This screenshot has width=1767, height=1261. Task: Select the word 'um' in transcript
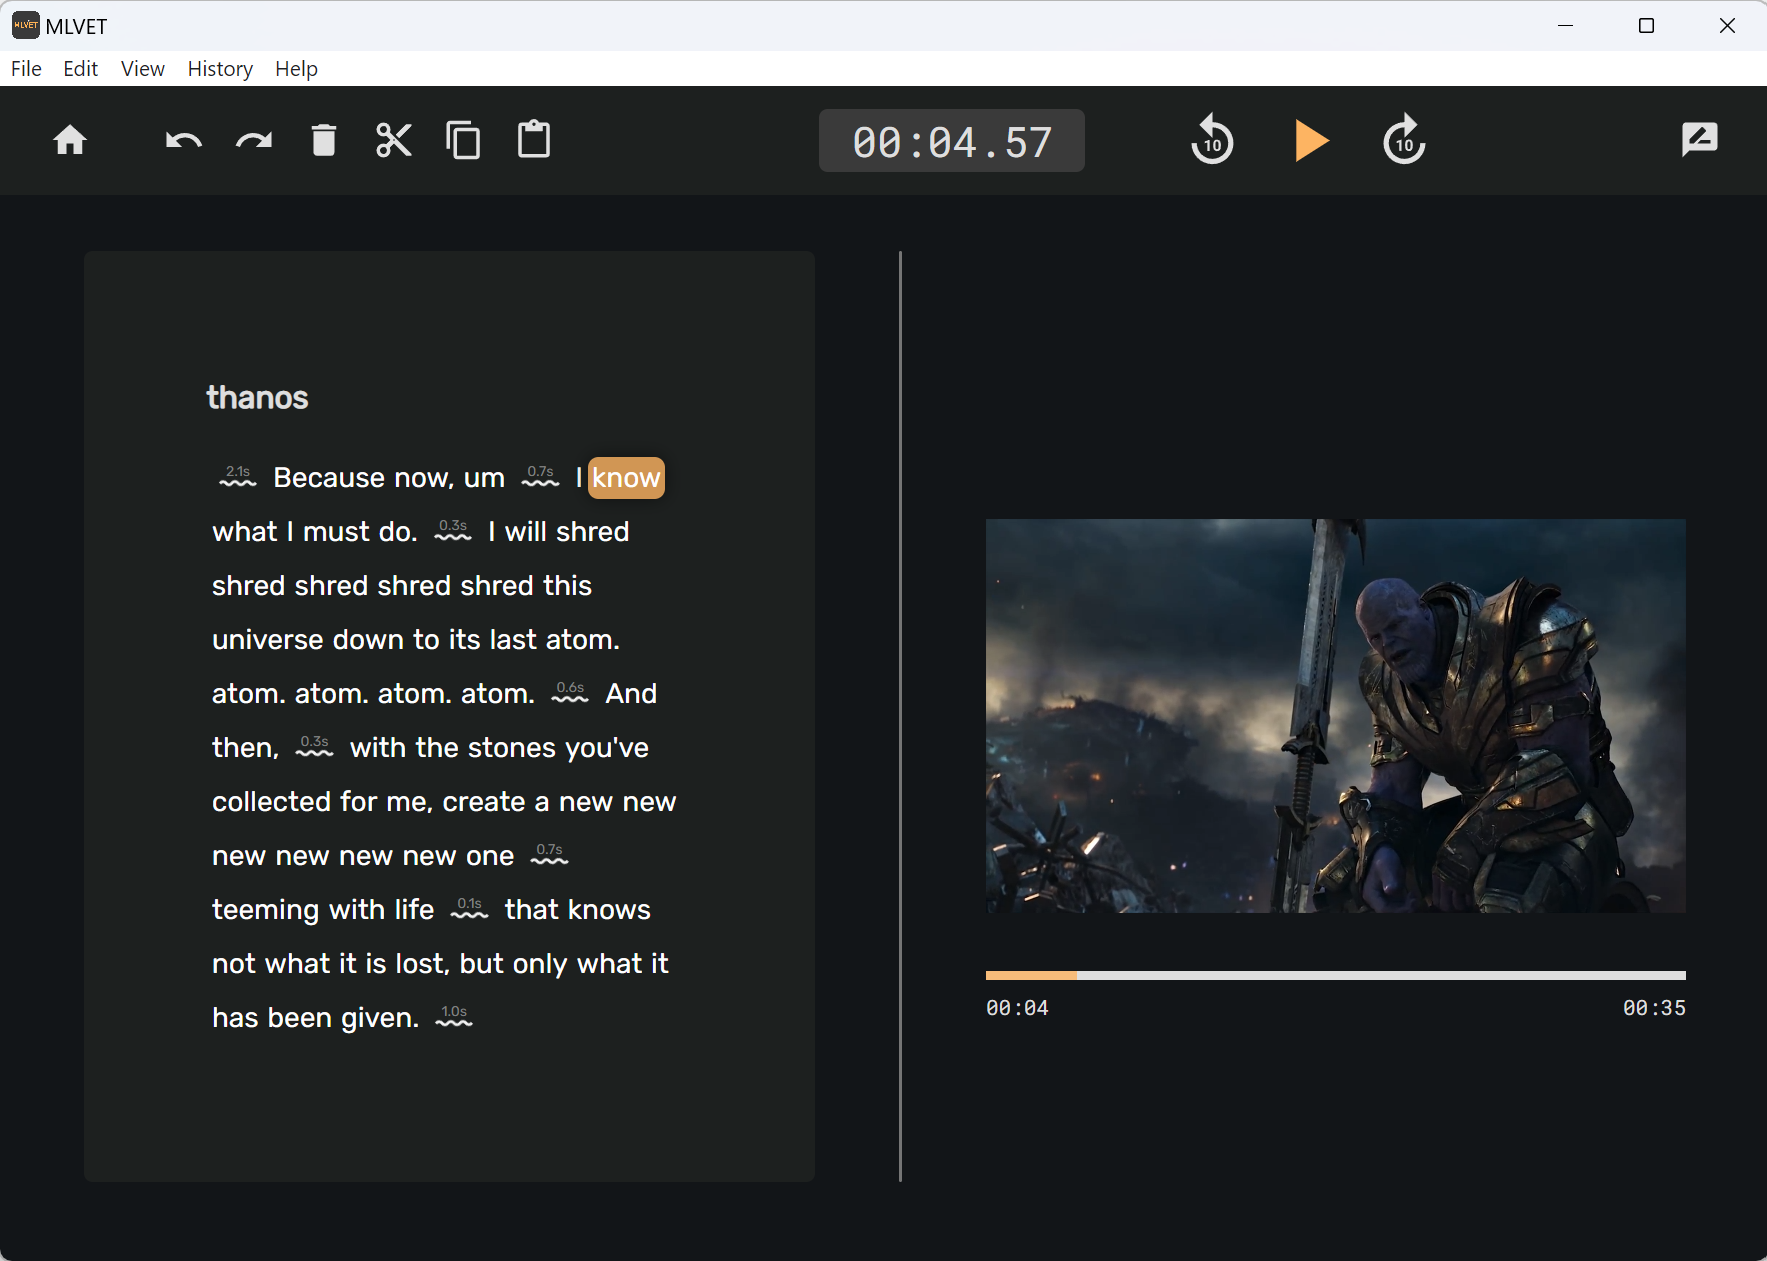(x=484, y=478)
